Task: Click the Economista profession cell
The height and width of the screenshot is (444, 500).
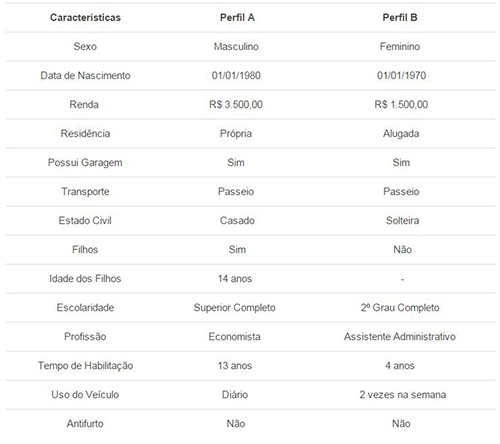Action: 234,336
